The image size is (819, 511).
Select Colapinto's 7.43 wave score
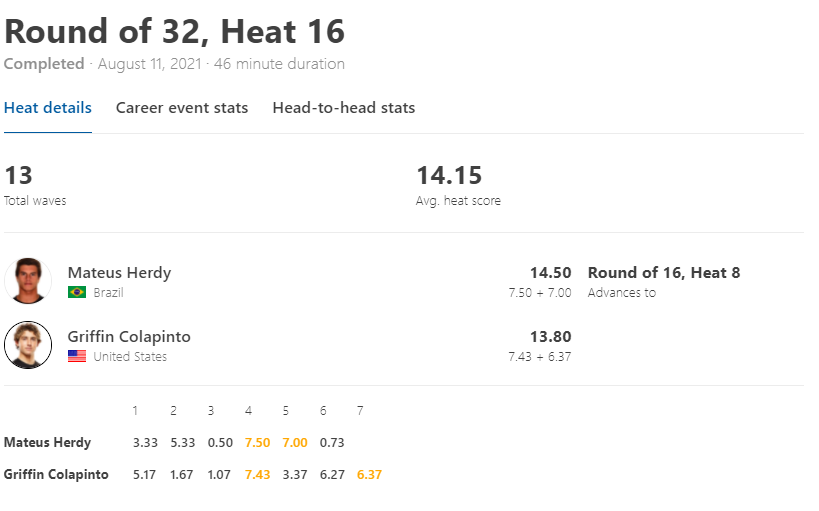pos(258,475)
